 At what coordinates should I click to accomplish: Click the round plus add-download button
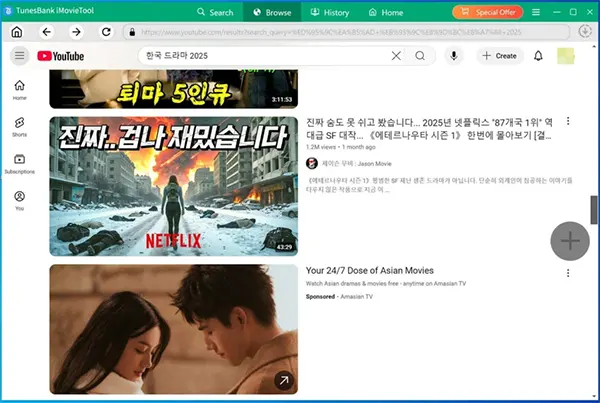pos(570,240)
